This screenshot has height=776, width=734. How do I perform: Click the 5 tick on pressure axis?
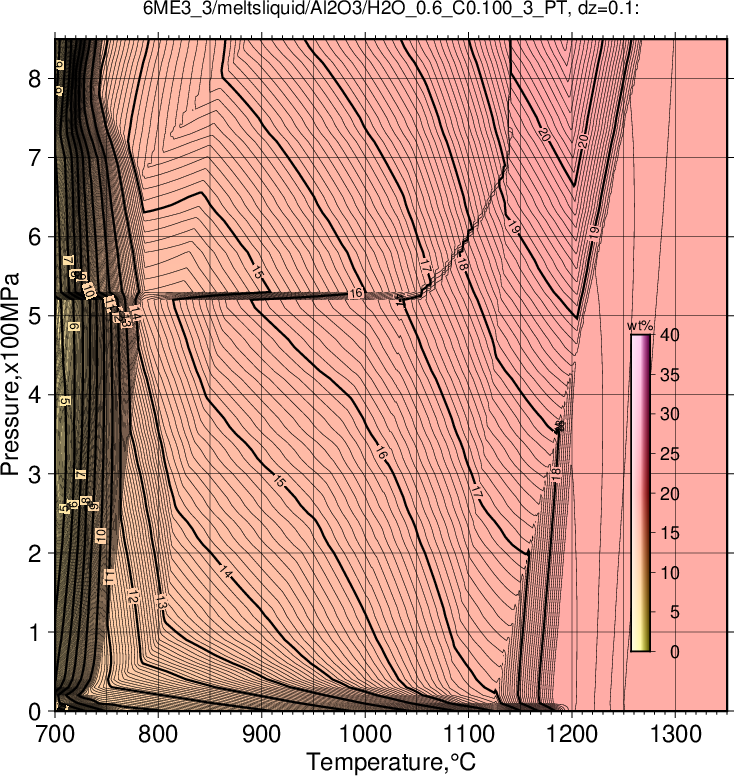point(34,316)
